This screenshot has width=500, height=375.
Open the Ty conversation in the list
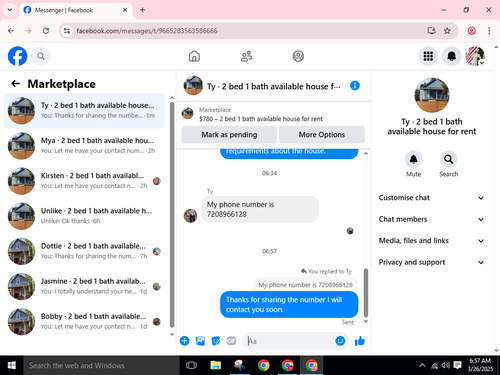pyautogui.click(x=84, y=111)
